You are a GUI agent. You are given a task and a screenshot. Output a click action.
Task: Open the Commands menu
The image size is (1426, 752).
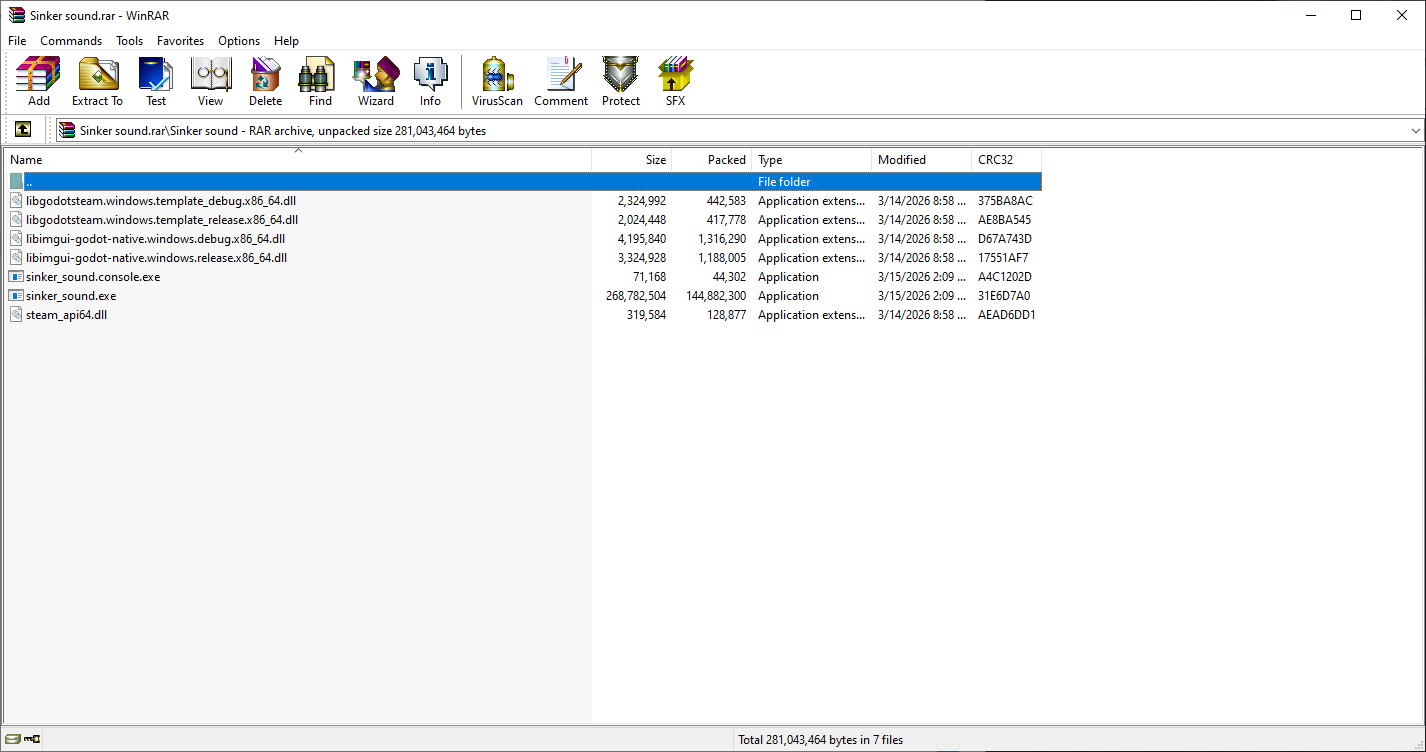(71, 41)
